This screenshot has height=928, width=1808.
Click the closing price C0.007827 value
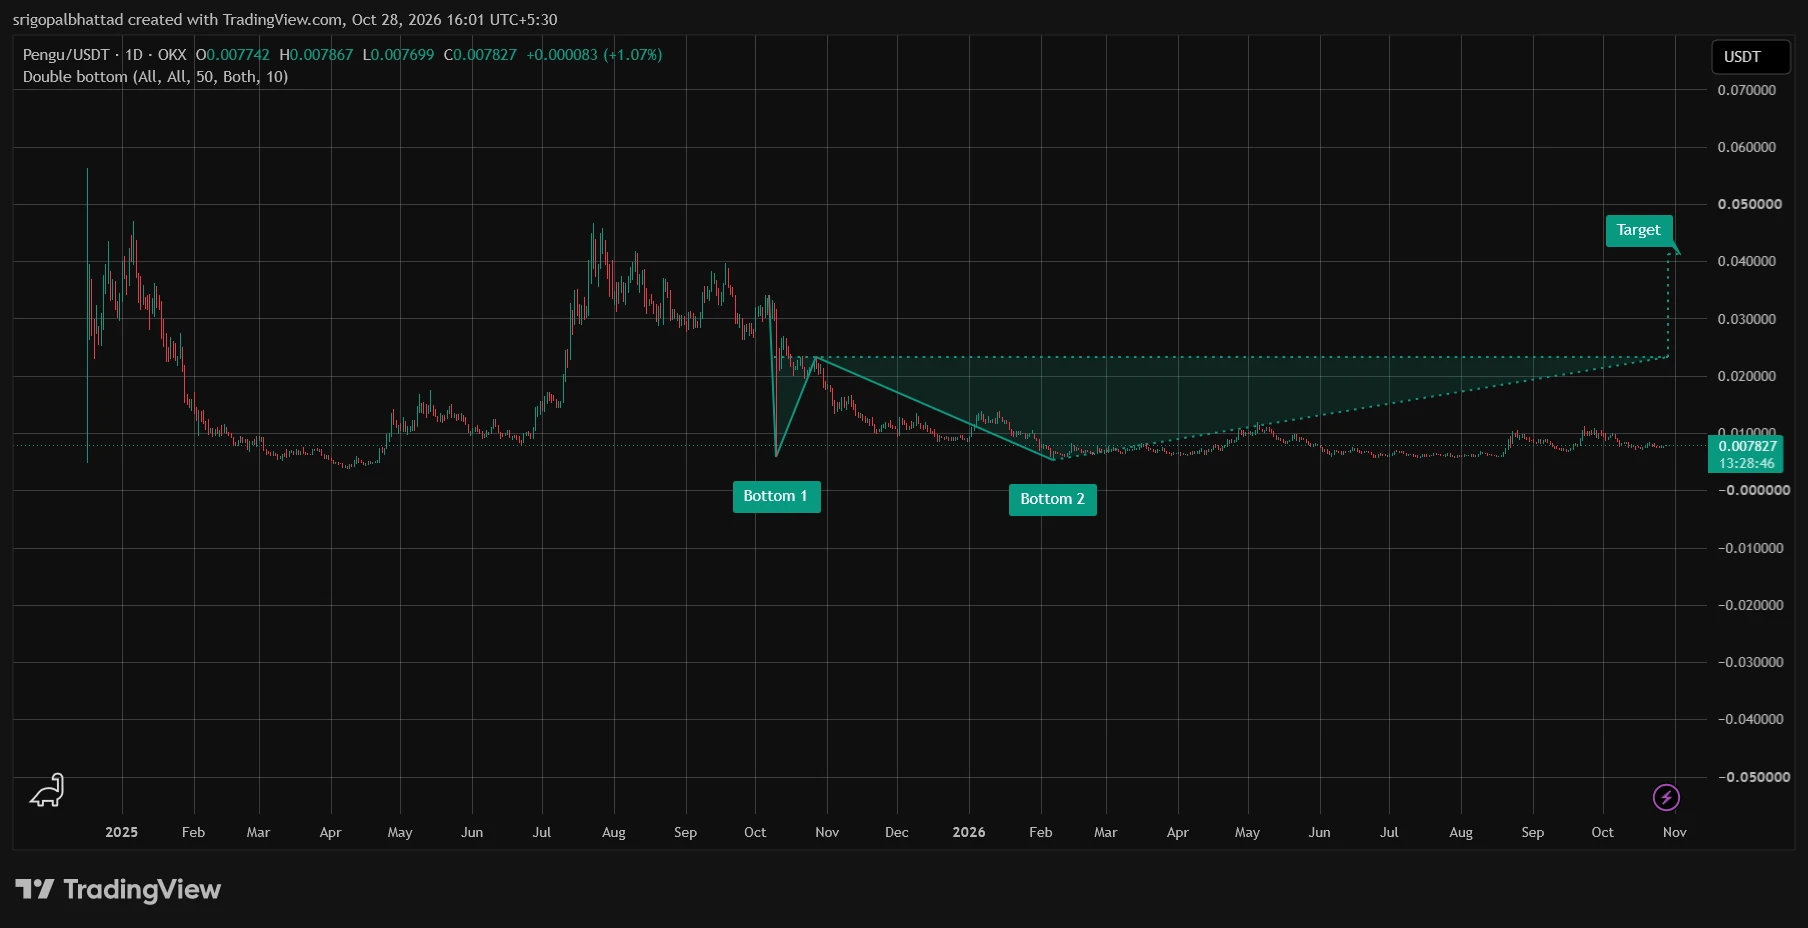tap(480, 55)
